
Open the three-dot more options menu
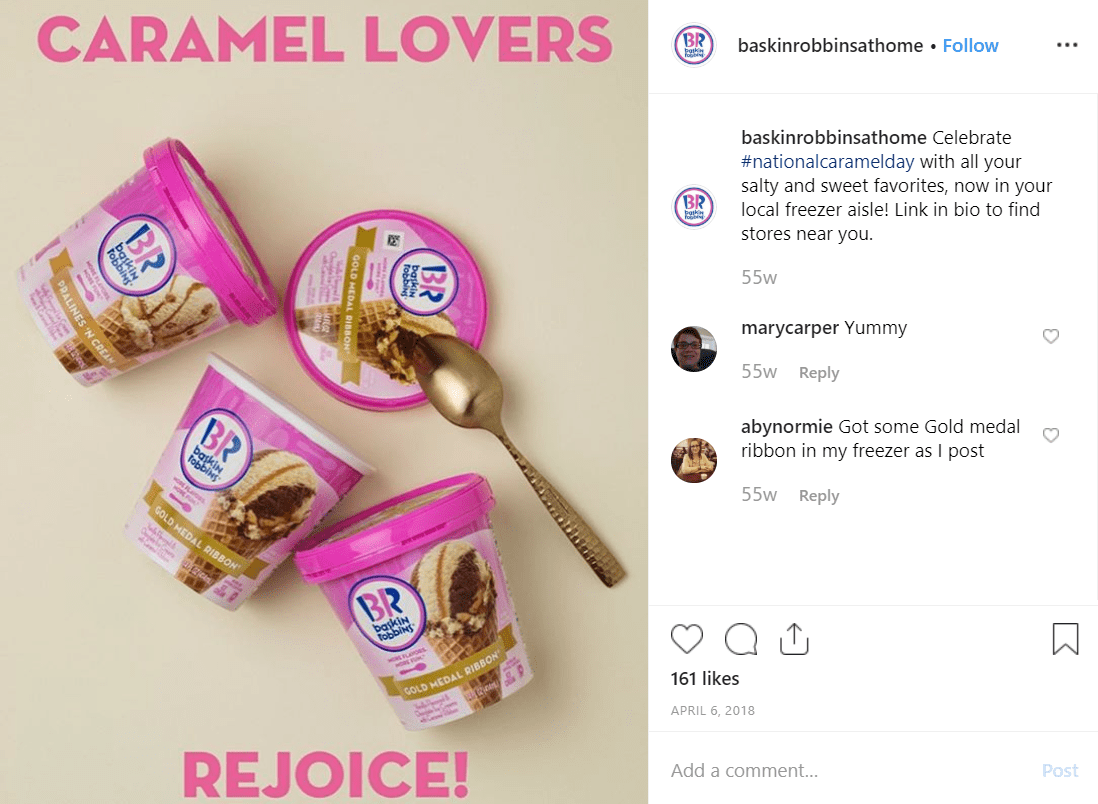pos(1066,46)
